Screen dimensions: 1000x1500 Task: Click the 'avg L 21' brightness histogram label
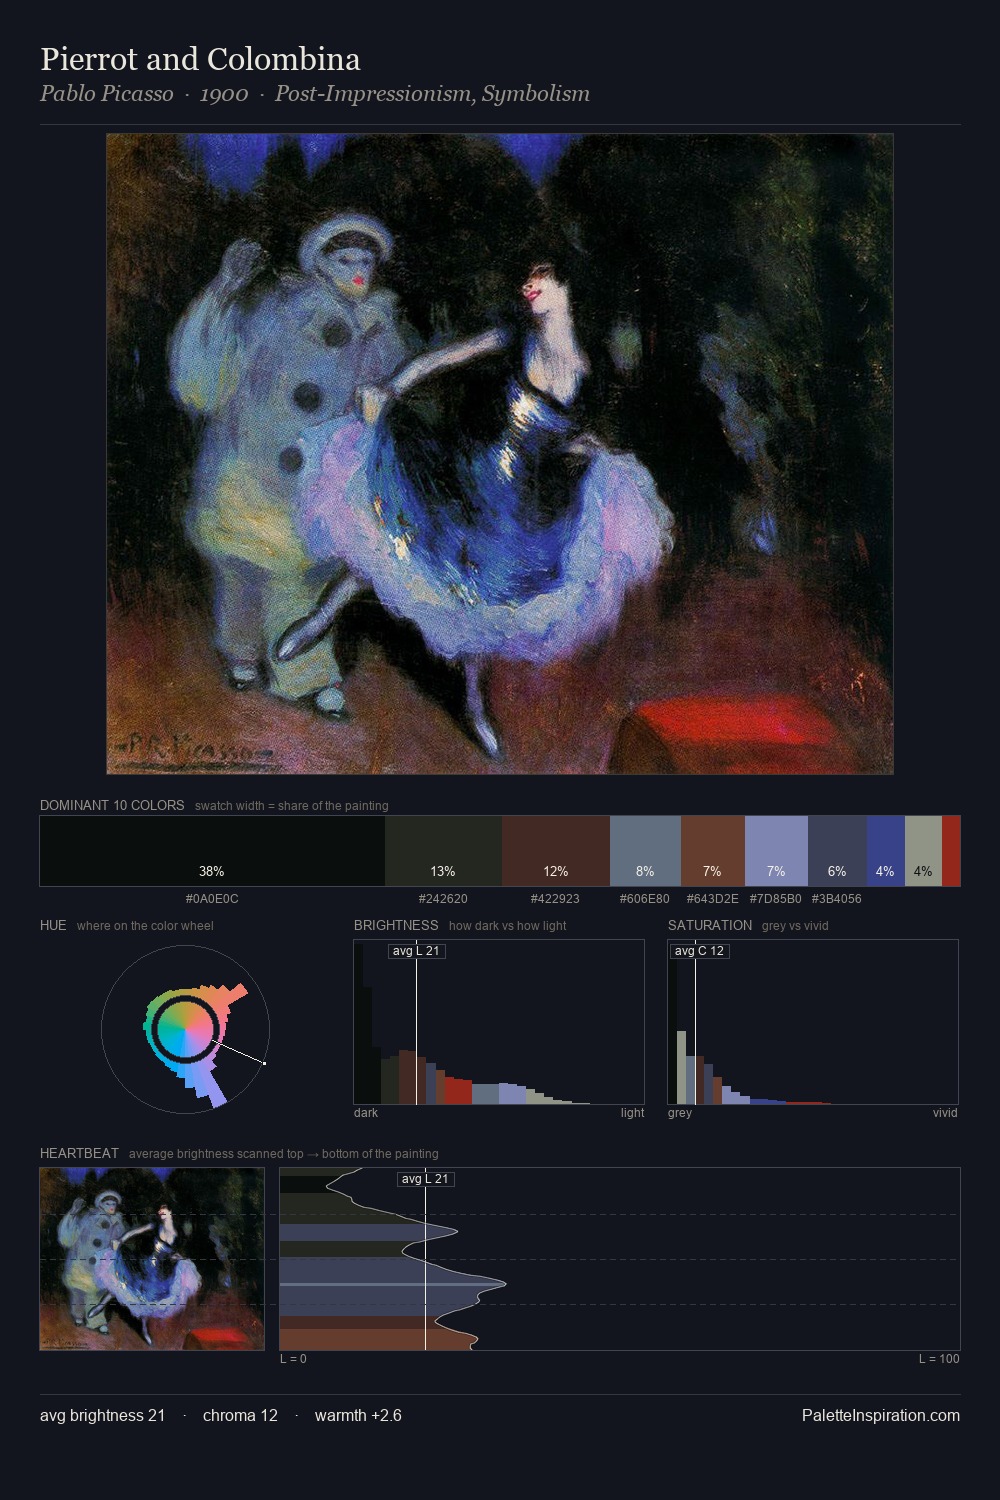(x=416, y=951)
